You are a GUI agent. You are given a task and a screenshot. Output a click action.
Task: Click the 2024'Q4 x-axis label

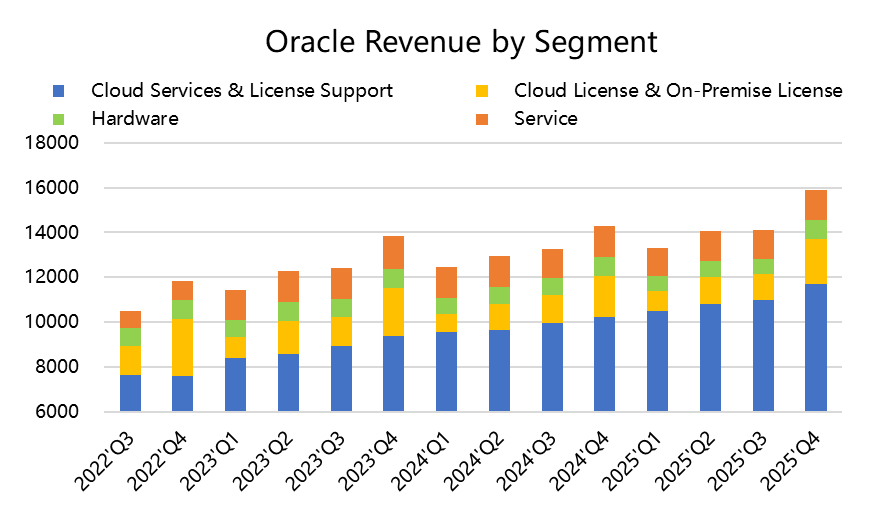click(581, 462)
